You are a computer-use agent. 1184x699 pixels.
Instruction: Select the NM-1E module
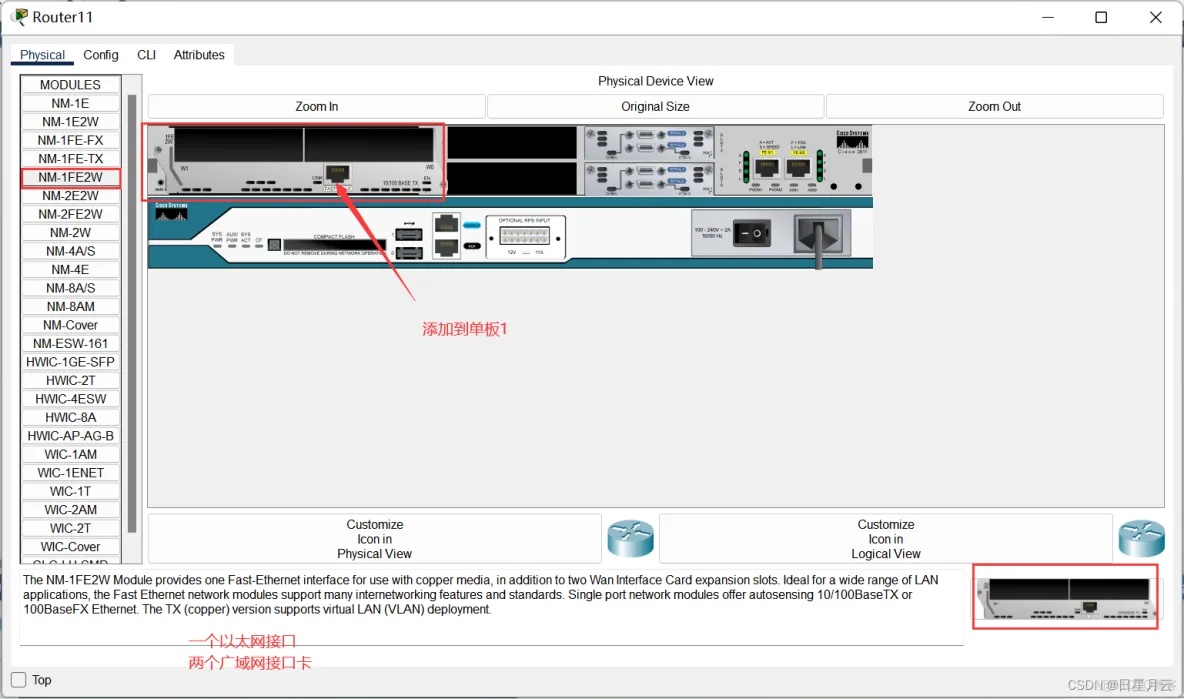(x=70, y=103)
